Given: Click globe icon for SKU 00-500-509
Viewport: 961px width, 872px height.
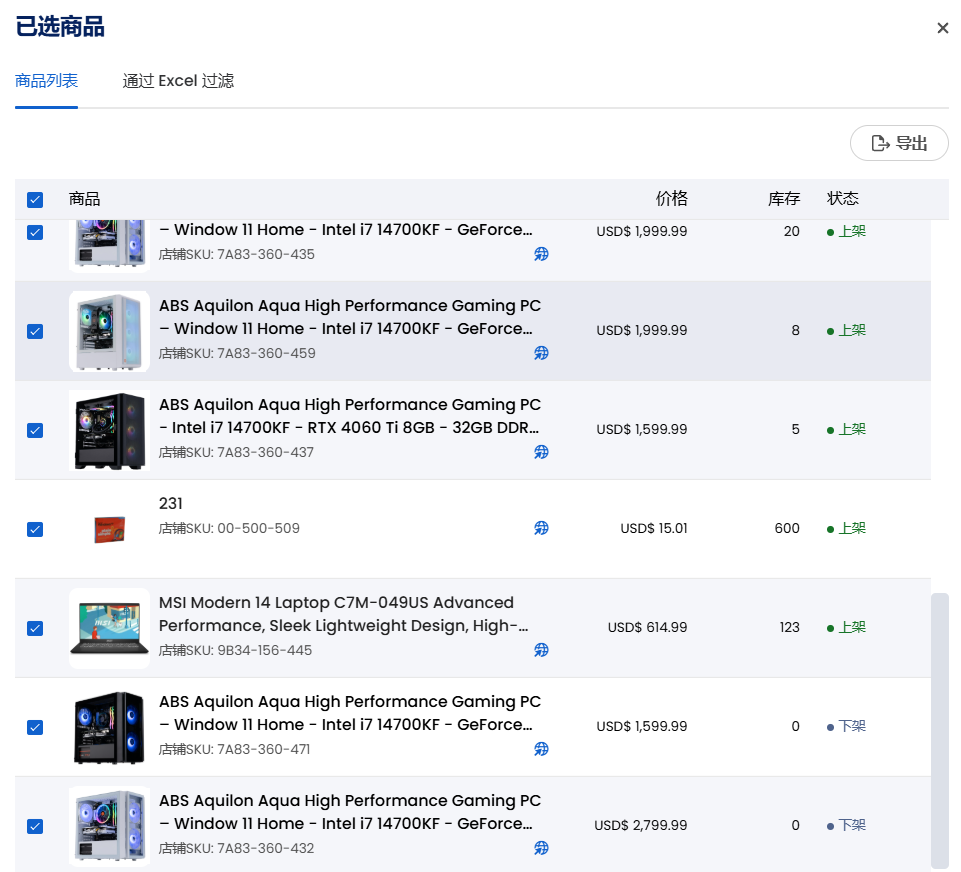Looking at the screenshot, I should click(x=541, y=528).
